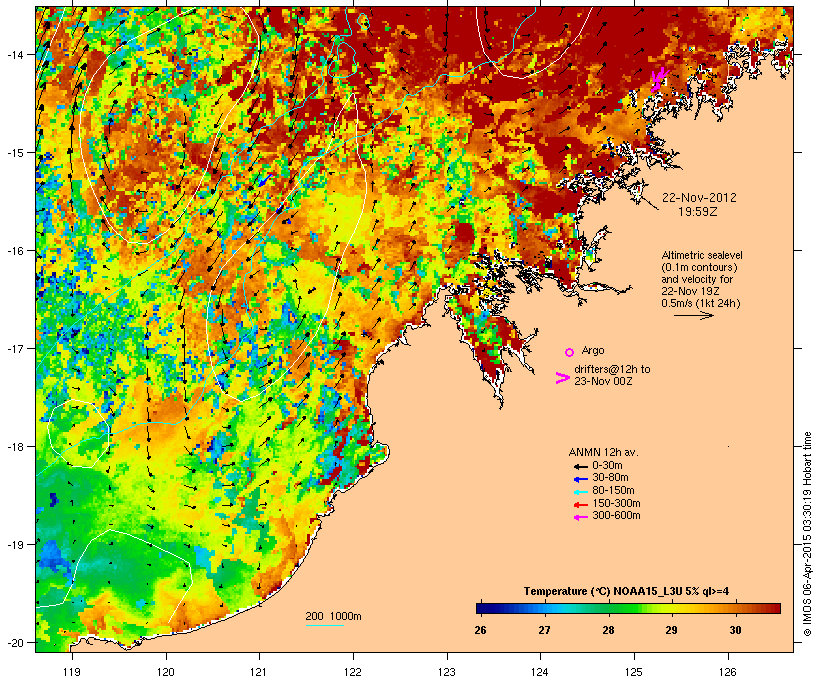Image resolution: width=820 pixels, height=680 pixels.
Task: Click the vertical IMOS copyright timestamp text
Action: tap(807, 535)
